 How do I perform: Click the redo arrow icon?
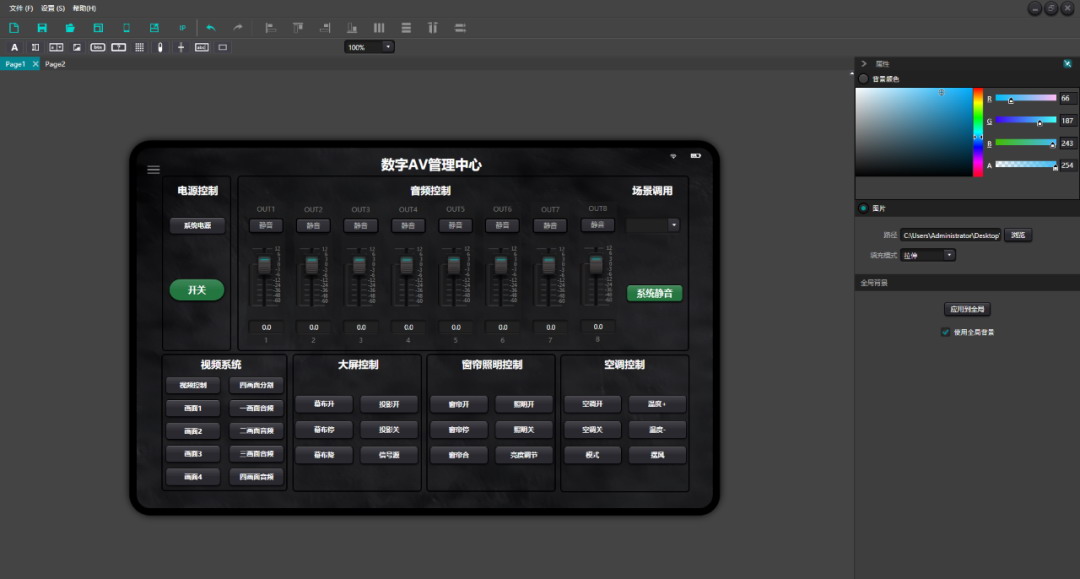[x=238, y=27]
